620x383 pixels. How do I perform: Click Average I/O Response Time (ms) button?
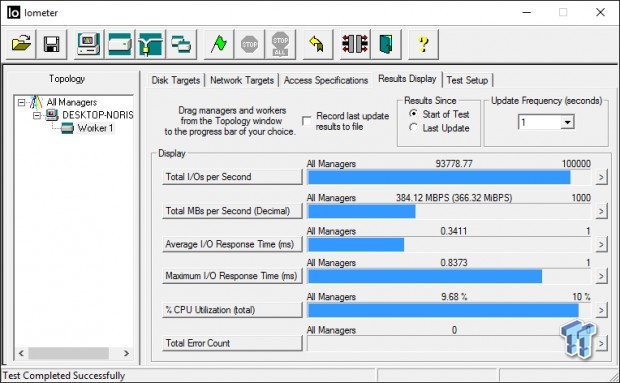pyautogui.click(x=232, y=244)
